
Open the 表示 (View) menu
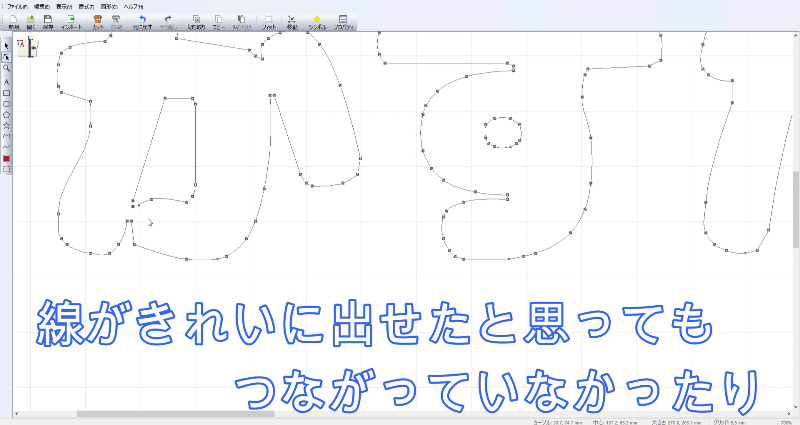coord(64,7)
